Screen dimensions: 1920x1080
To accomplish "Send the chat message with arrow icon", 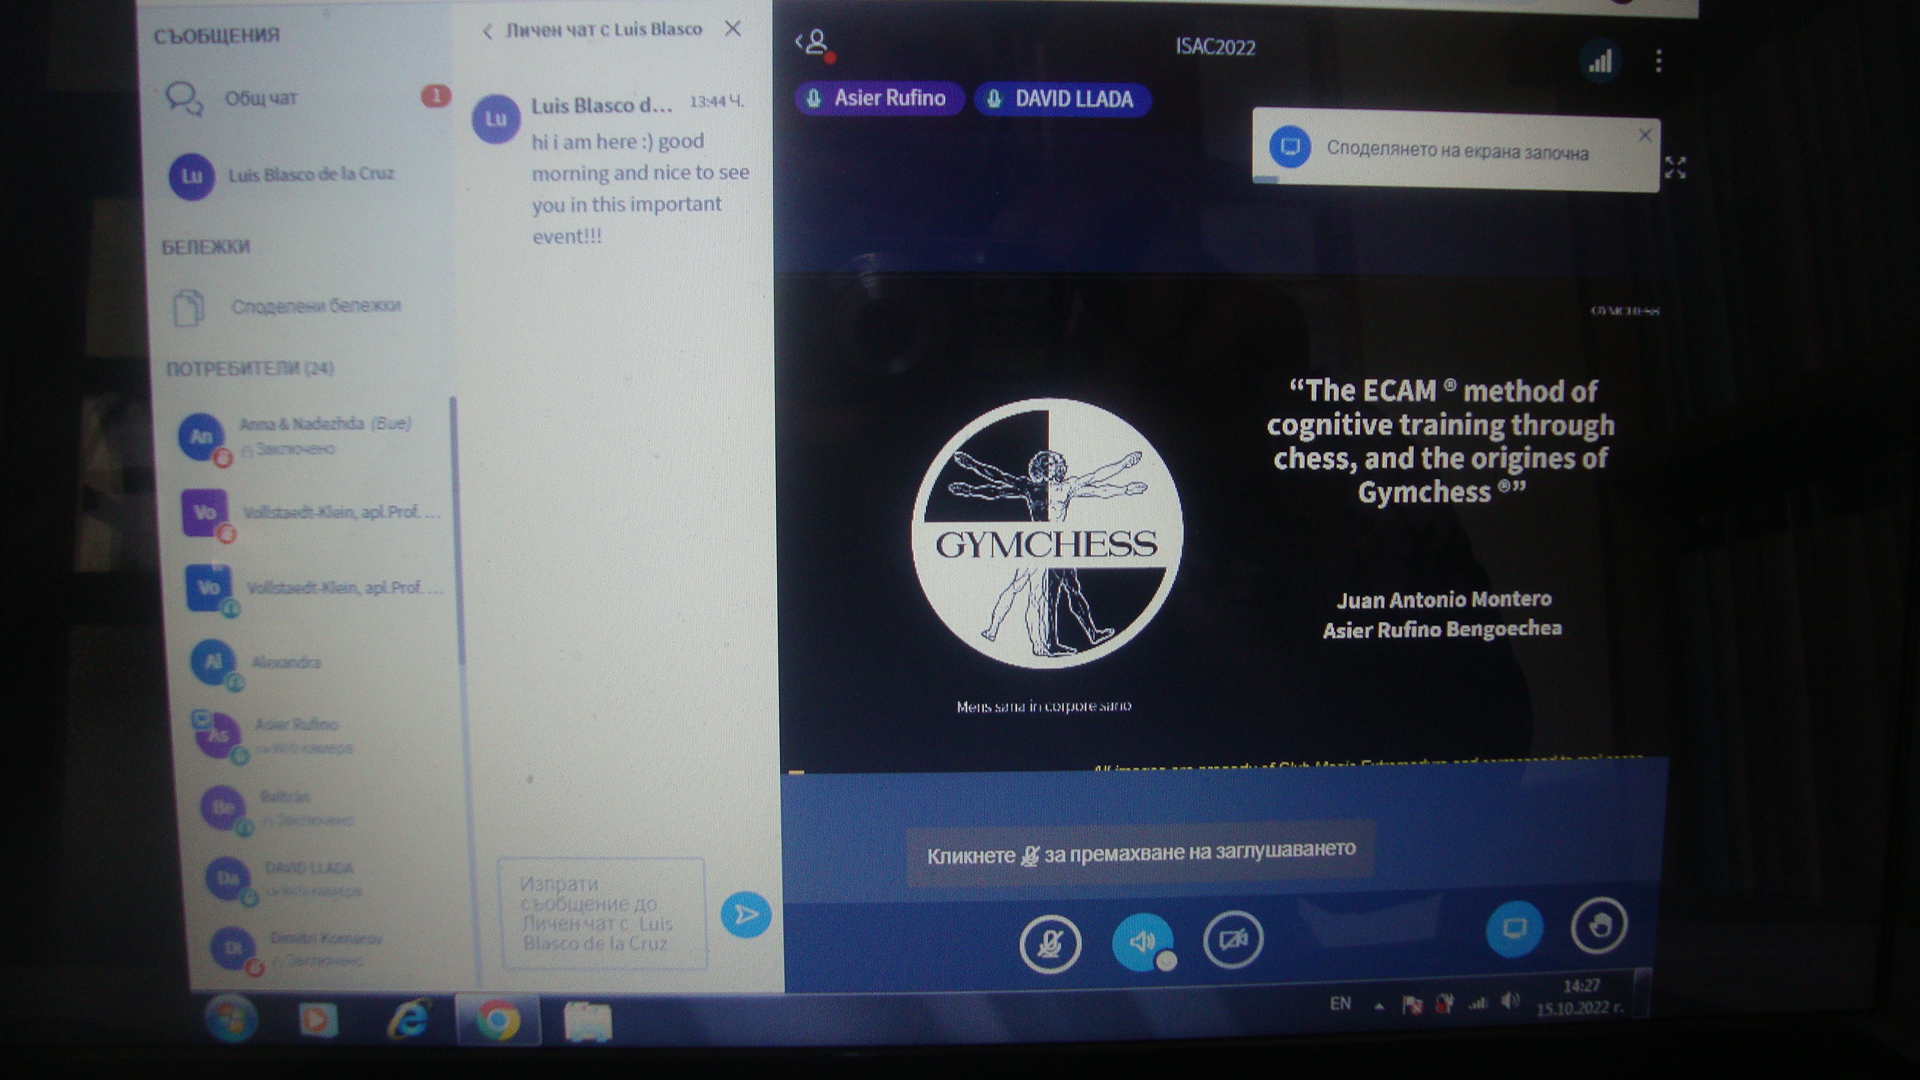I will (746, 914).
